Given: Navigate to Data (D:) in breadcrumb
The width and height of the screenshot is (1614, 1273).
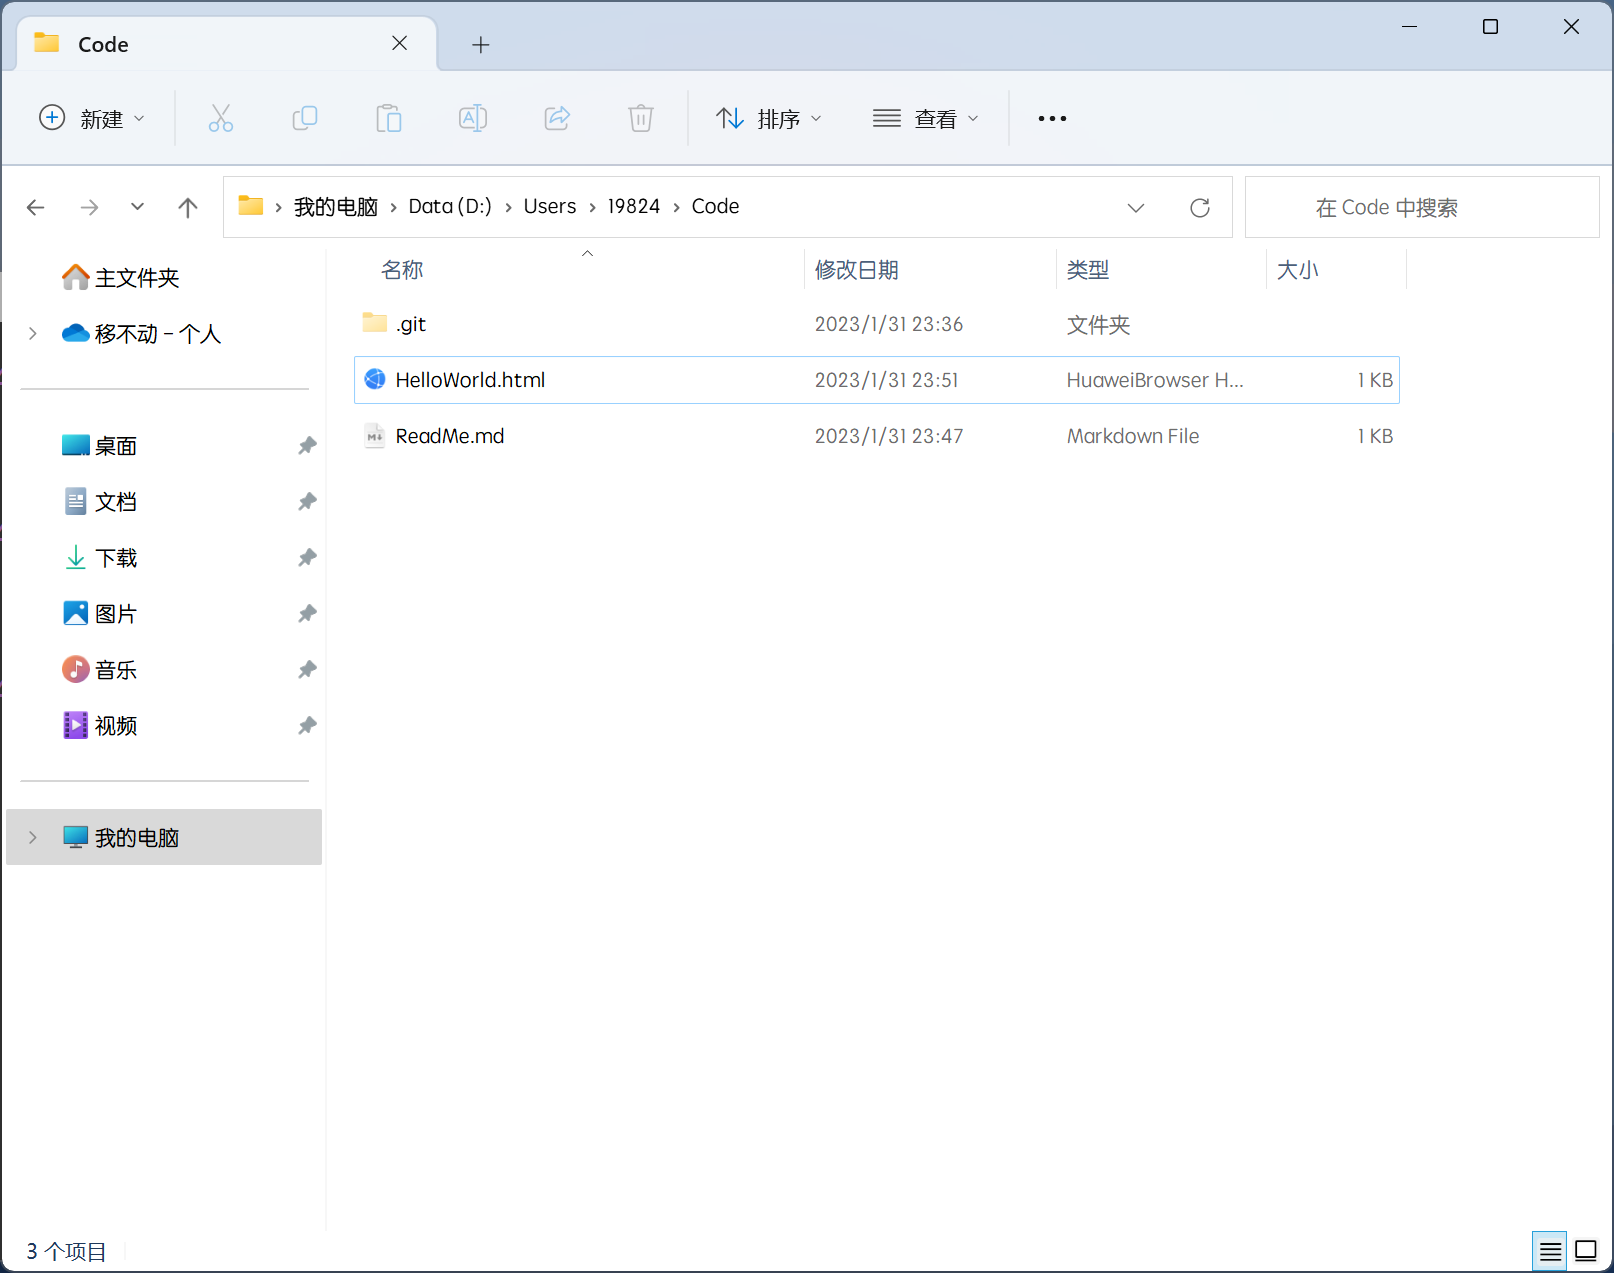Looking at the screenshot, I should click(x=450, y=207).
